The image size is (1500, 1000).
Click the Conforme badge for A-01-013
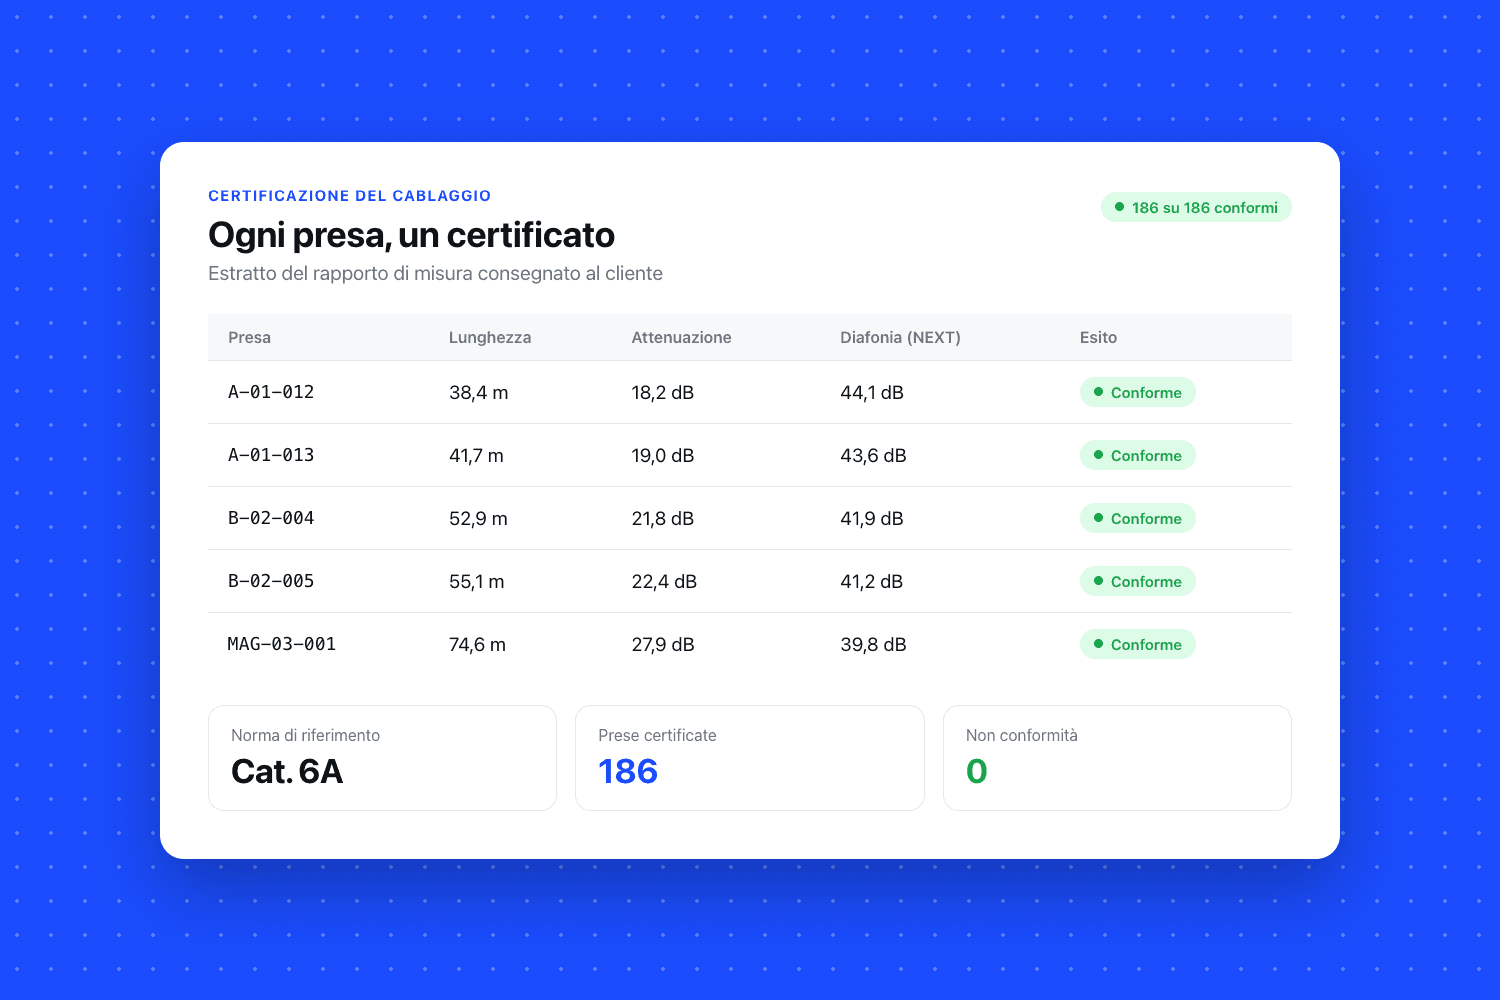(x=1138, y=455)
